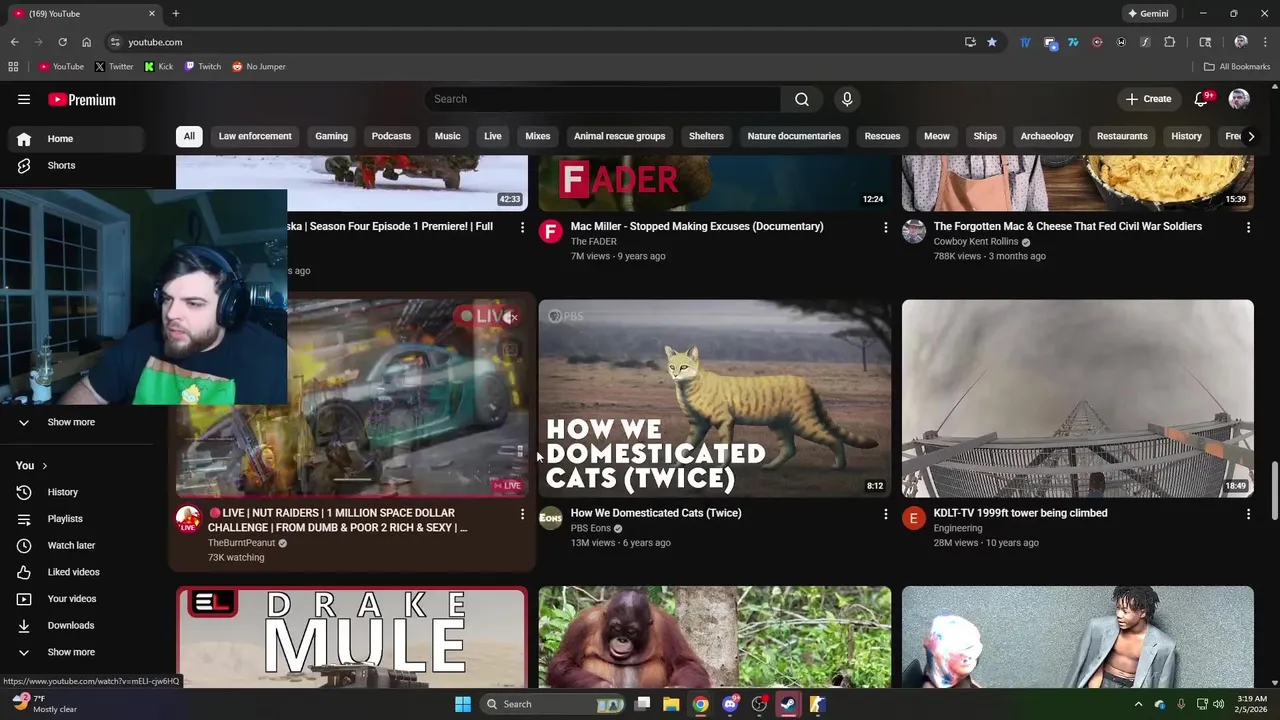Click the YouTube search field

pos(603,99)
